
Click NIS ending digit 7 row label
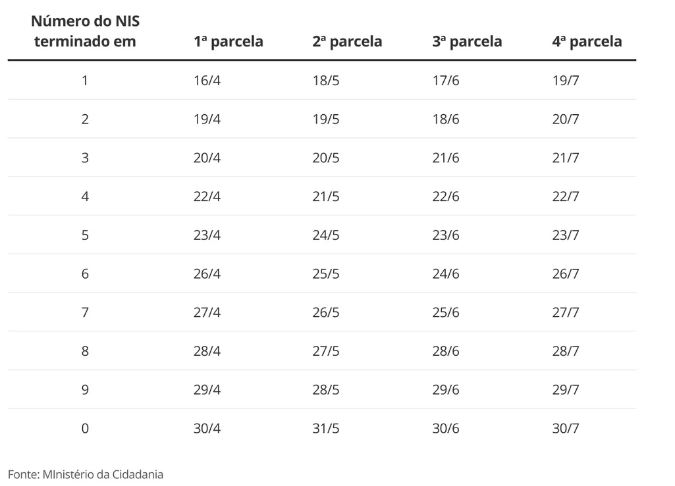[85, 313]
